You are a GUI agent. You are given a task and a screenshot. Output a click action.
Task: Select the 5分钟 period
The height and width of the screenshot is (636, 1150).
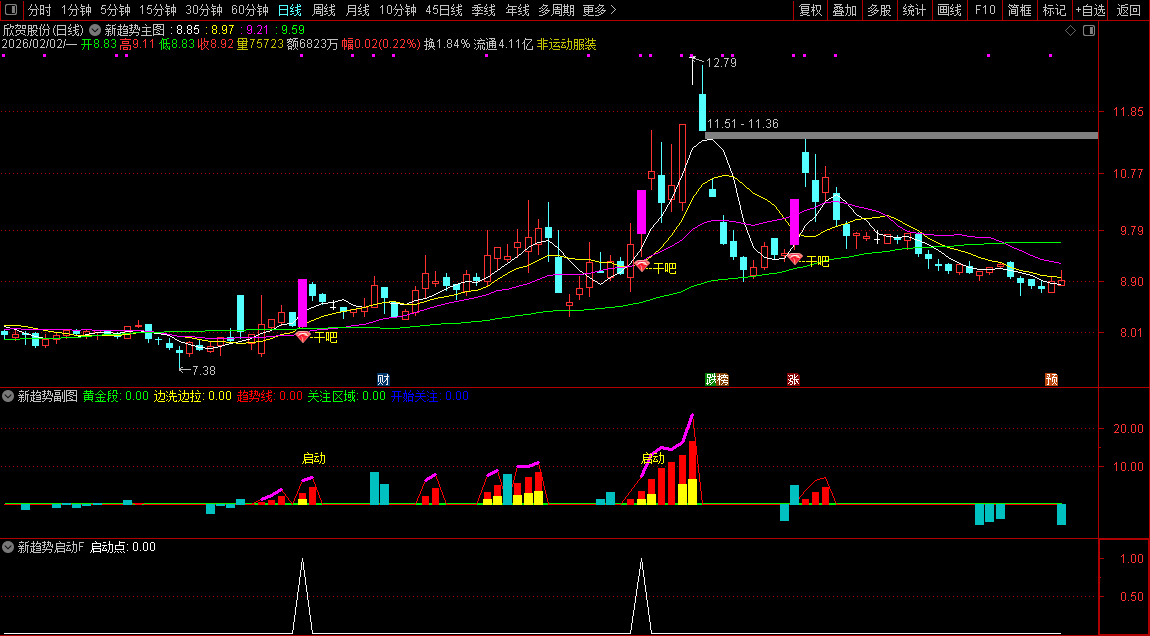[115, 10]
